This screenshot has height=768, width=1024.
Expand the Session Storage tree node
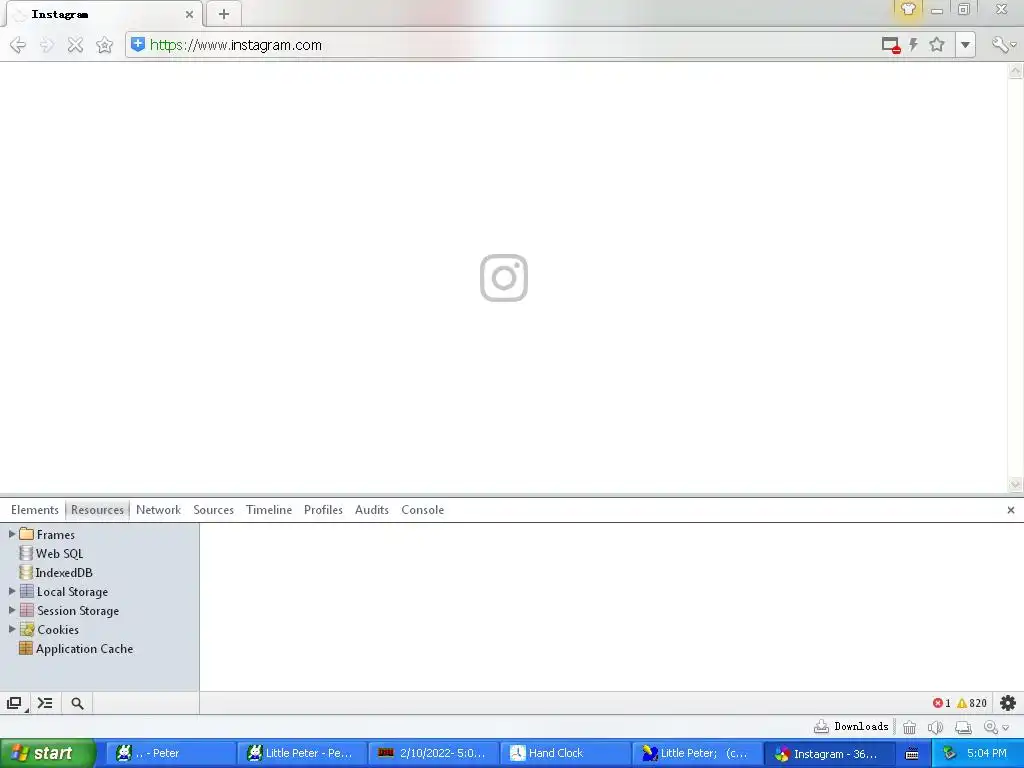pyautogui.click(x=11, y=610)
